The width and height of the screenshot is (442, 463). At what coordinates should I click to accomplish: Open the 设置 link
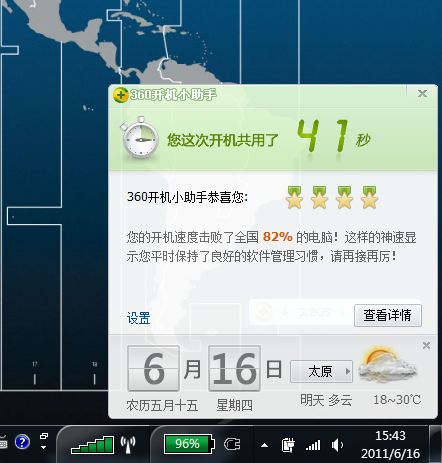tap(138, 318)
